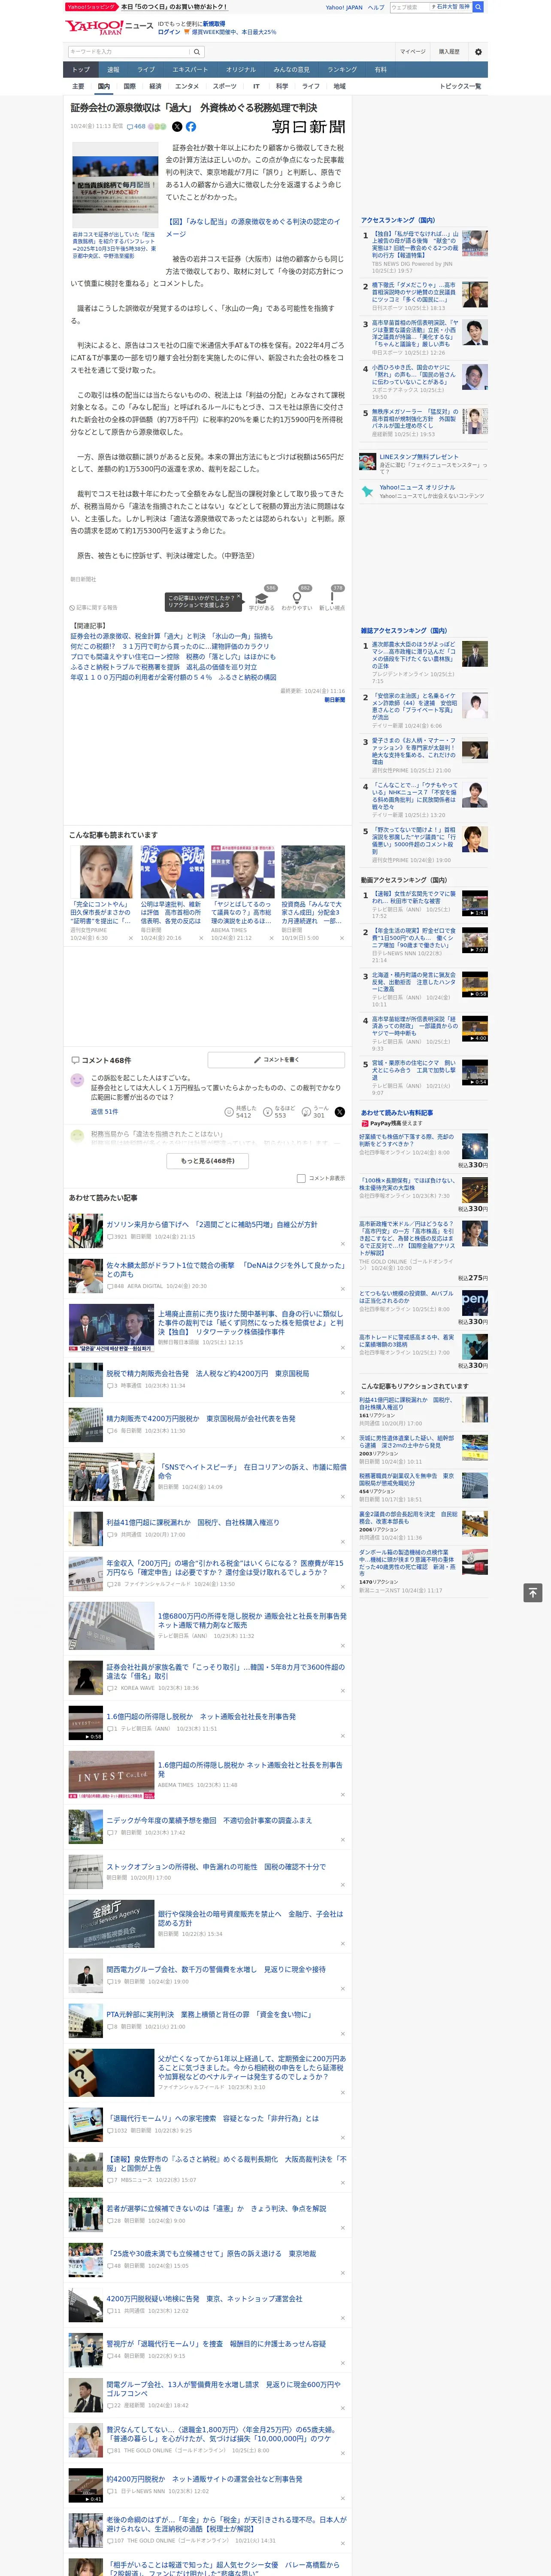The width and height of the screenshot is (551, 2576).
Task: Open the 投資商品「みんなで大家さん成田」 thumbnail
Action: pyautogui.click(x=313, y=872)
